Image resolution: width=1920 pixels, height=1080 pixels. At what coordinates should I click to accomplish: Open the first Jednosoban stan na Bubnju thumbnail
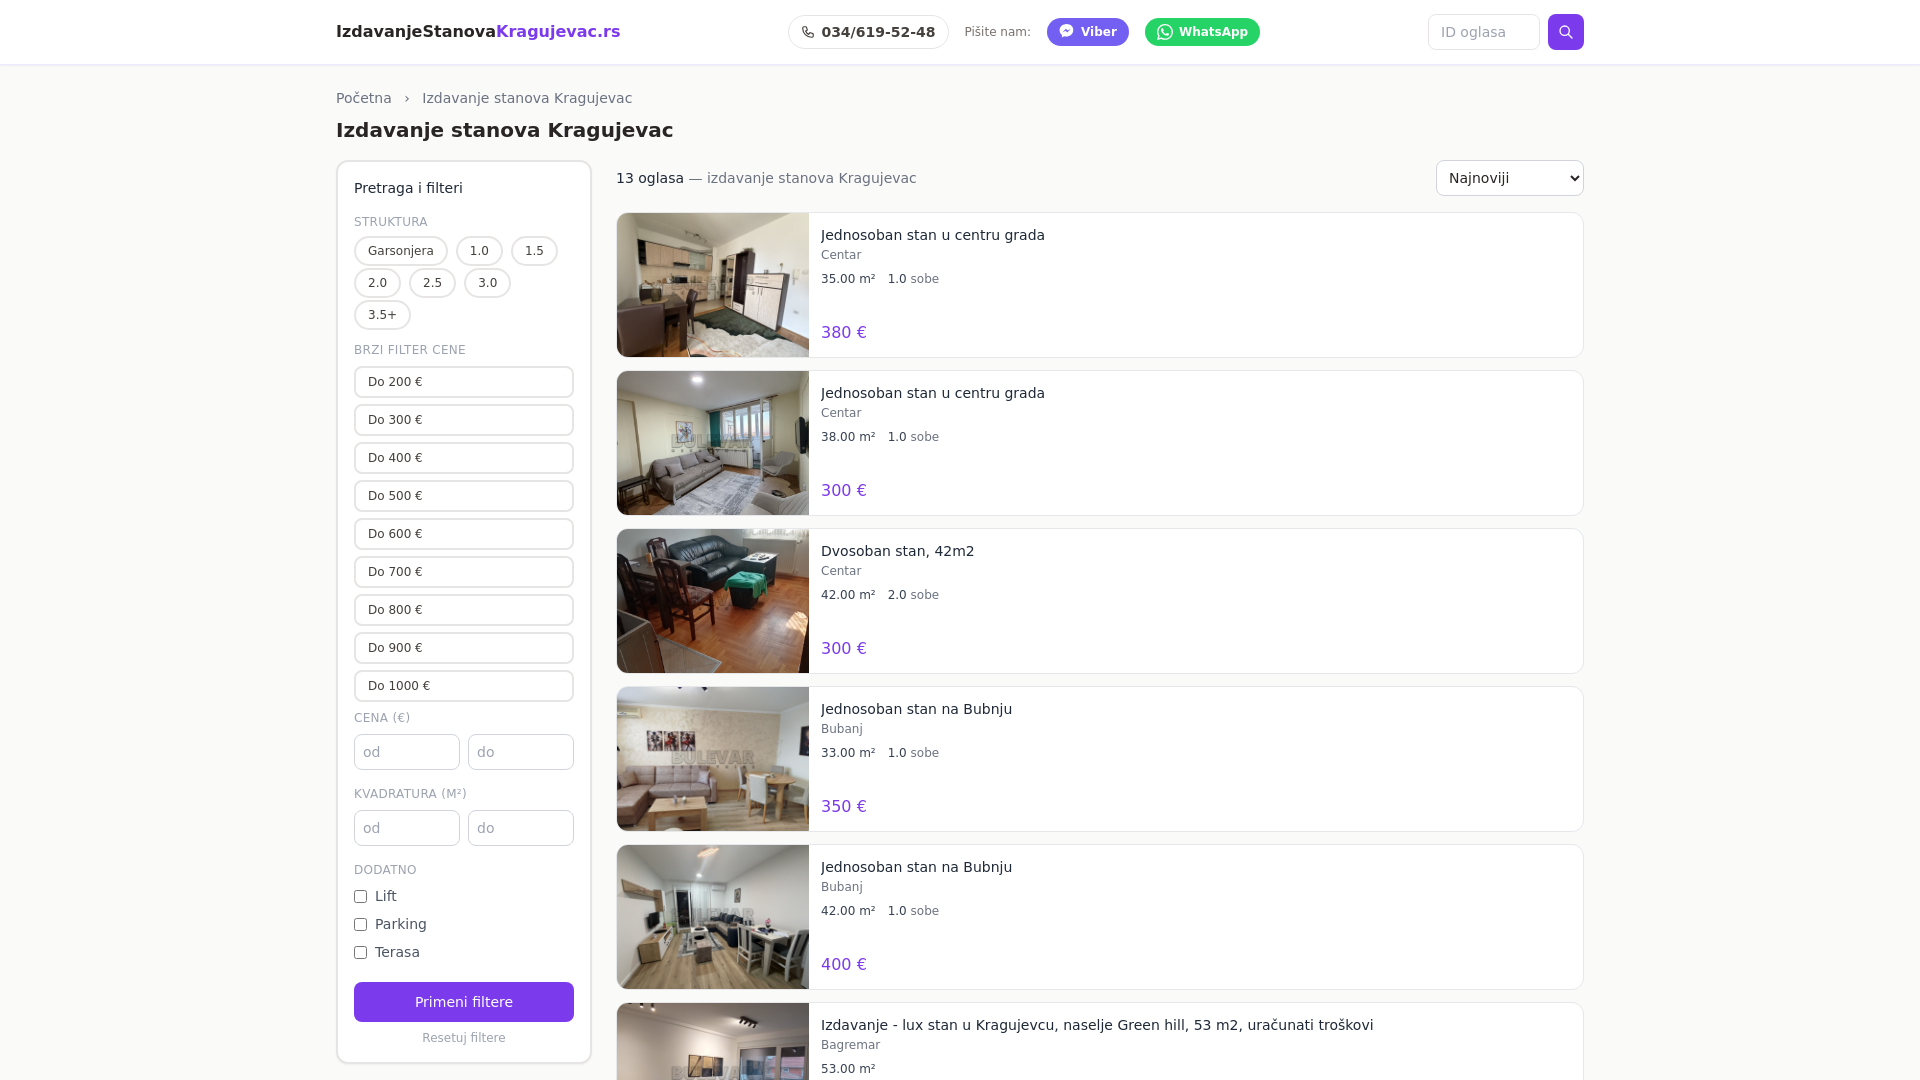pyautogui.click(x=712, y=759)
